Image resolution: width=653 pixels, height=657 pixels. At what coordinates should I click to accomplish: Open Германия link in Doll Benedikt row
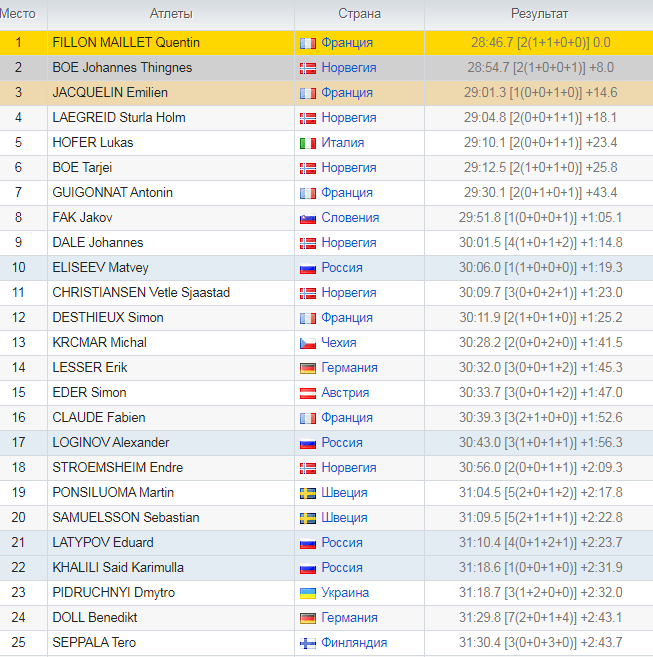pos(349,617)
